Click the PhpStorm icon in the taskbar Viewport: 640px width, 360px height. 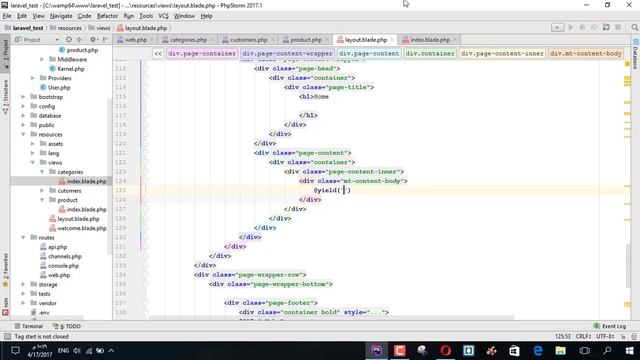click(376, 351)
